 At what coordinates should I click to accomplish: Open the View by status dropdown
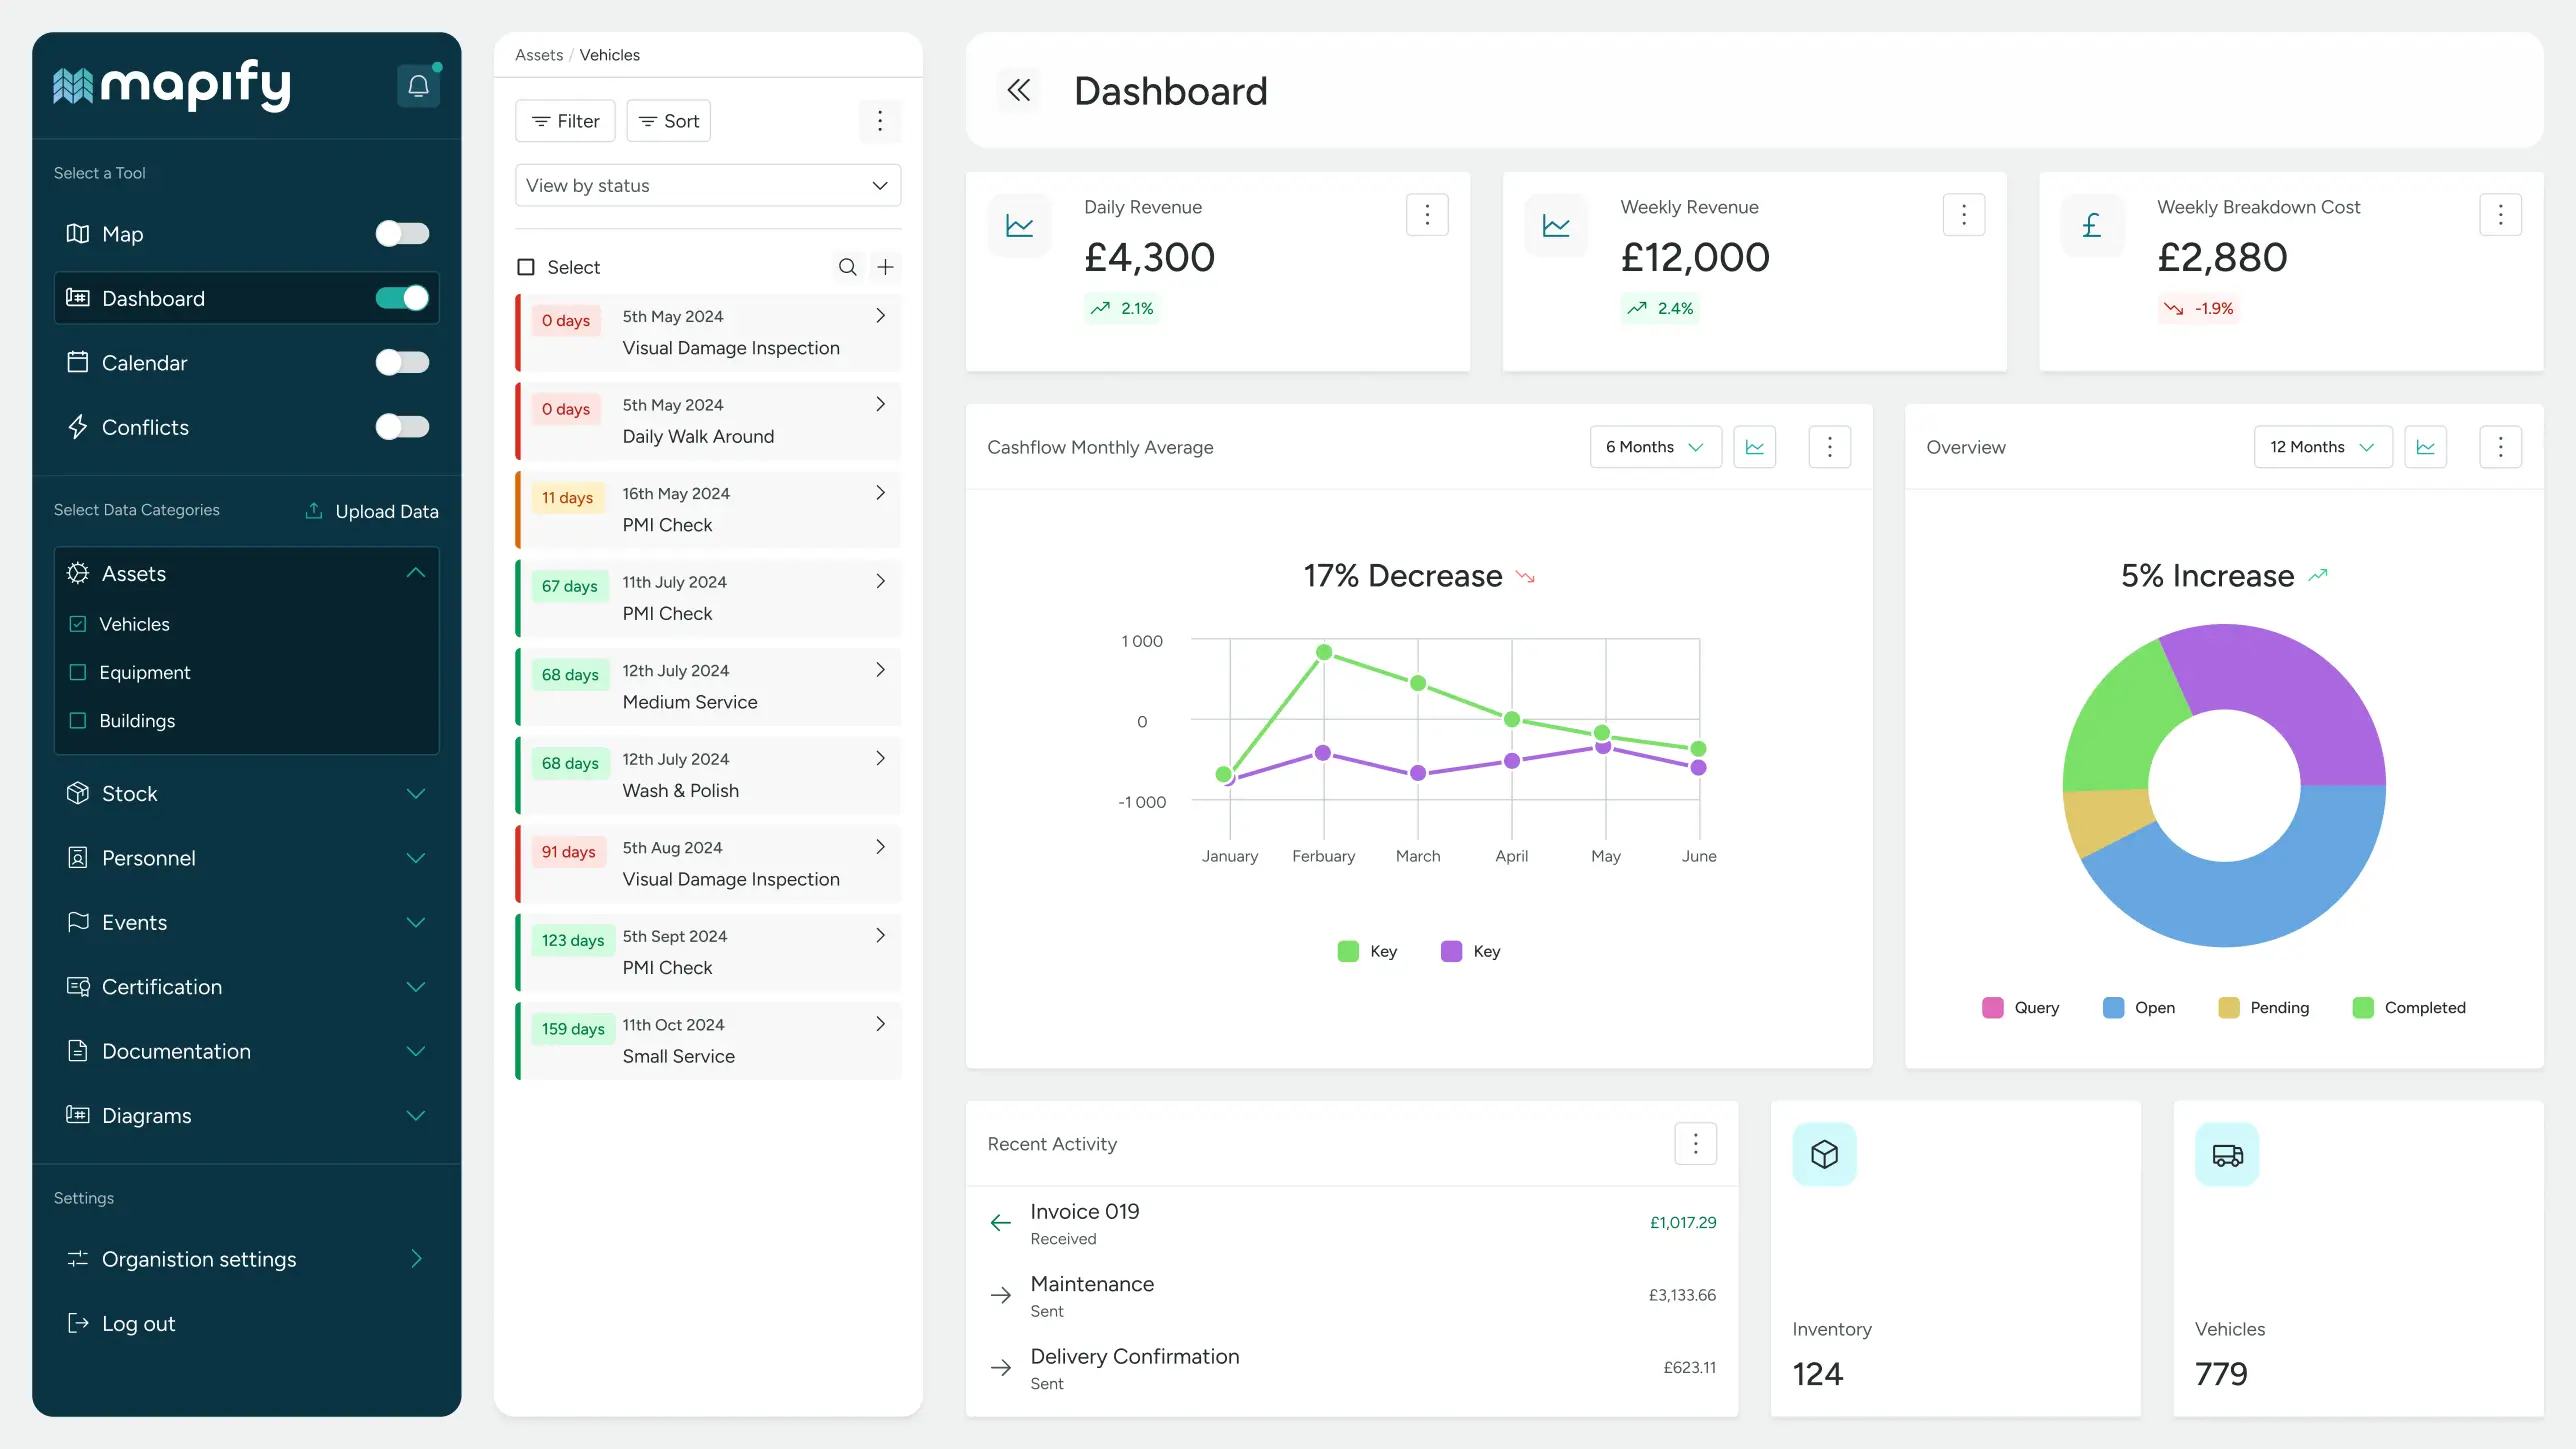pos(707,185)
